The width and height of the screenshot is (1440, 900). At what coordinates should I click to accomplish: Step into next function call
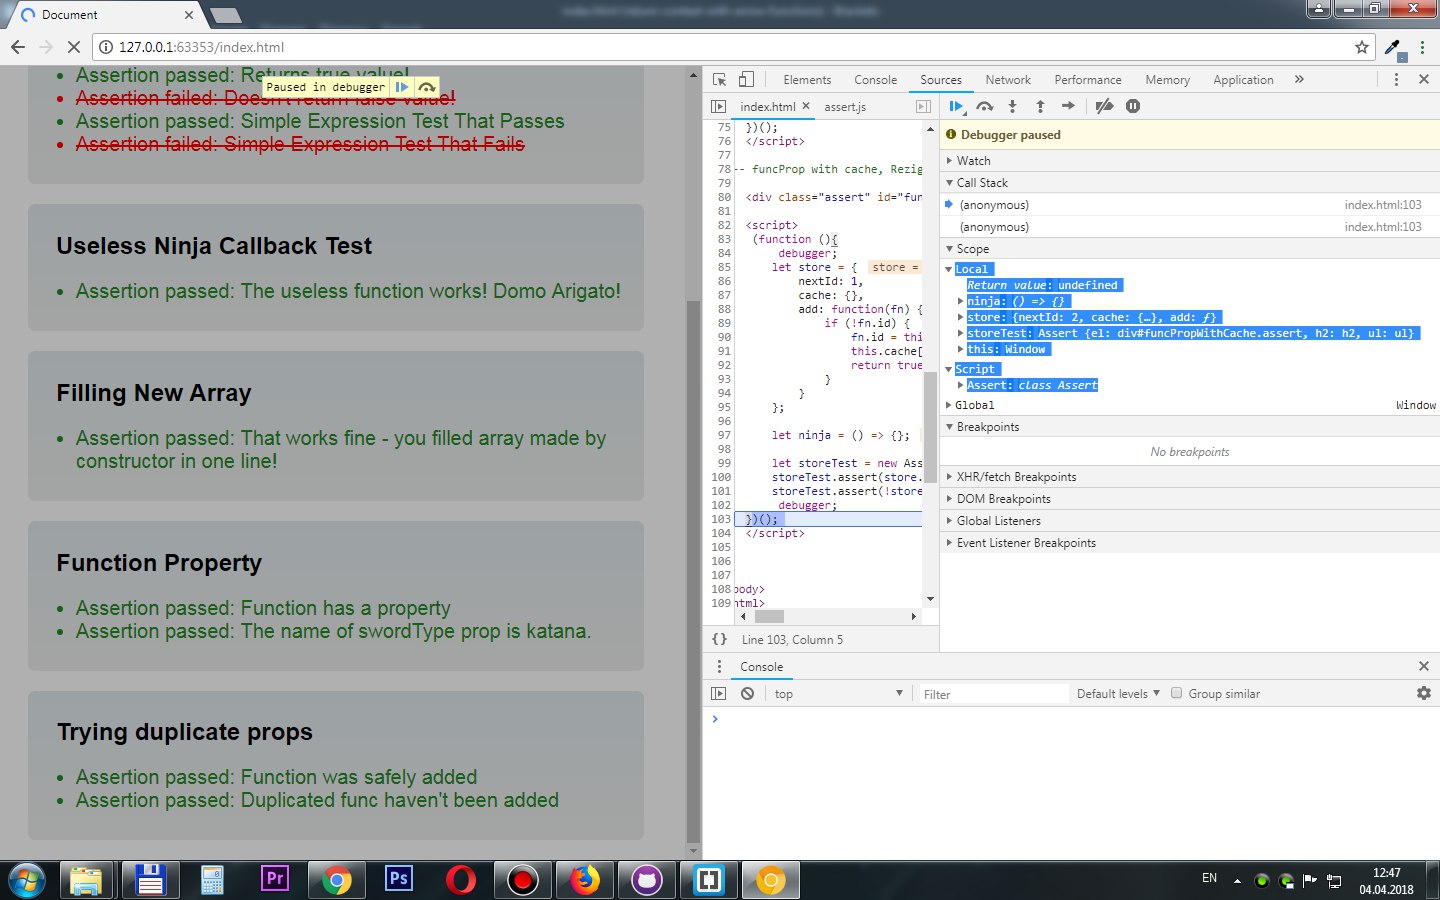pos(1012,106)
